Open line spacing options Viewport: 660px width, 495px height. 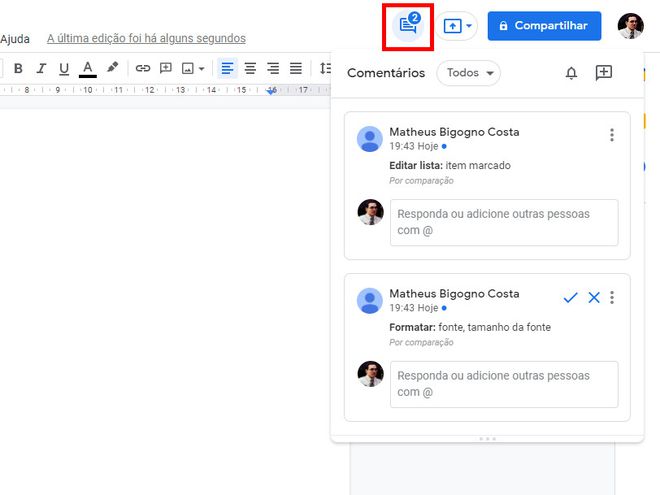tap(325, 68)
